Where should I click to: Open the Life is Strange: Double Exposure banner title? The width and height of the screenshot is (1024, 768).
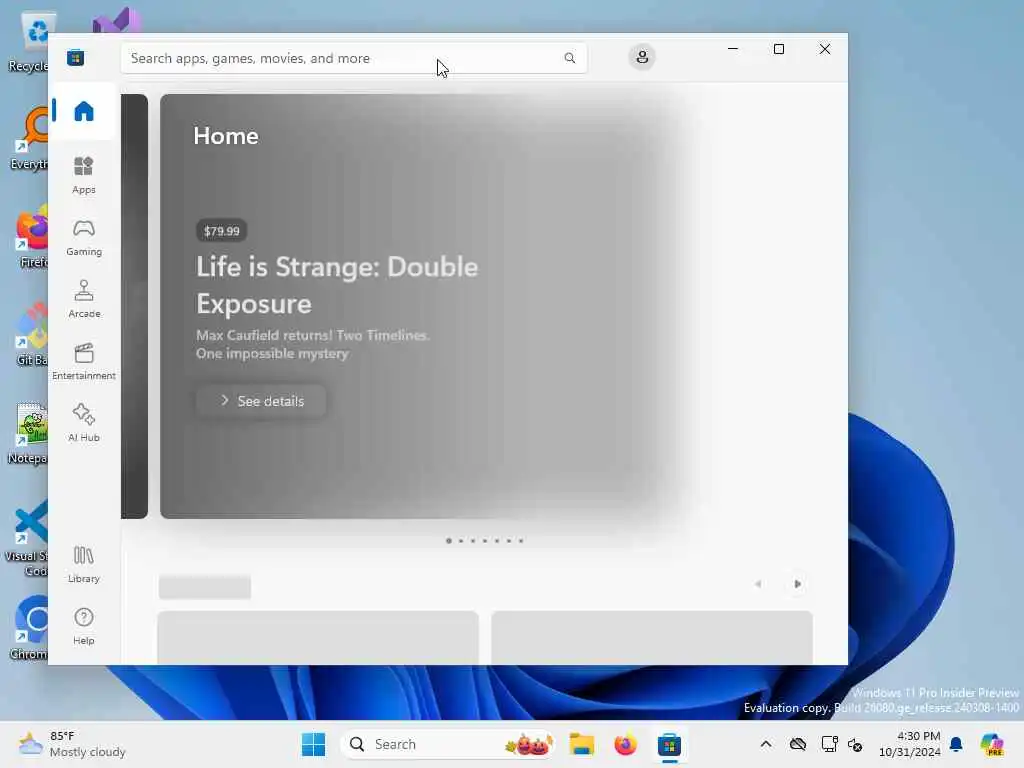tap(337, 285)
